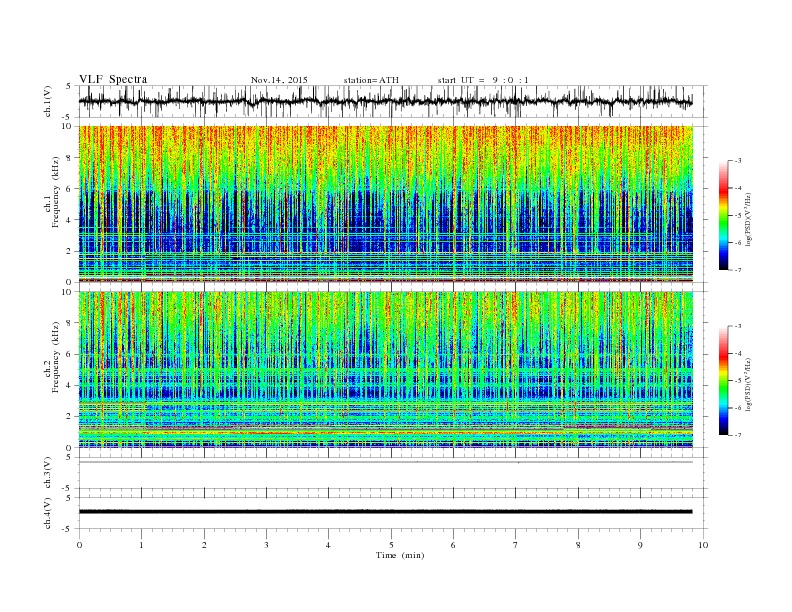The width and height of the screenshot is (792, 612).
Task: Select the date label "Nov.14, 2015"
Action: click(x=279, y=80)
